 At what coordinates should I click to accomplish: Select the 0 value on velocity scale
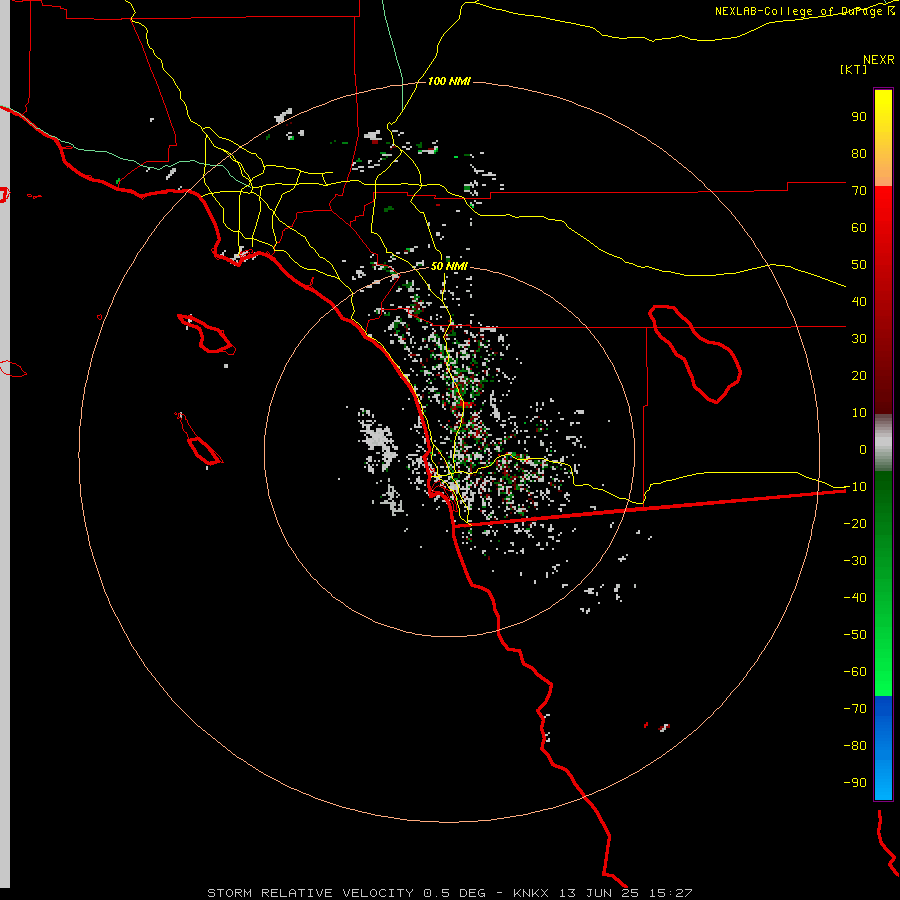[863, 449]
